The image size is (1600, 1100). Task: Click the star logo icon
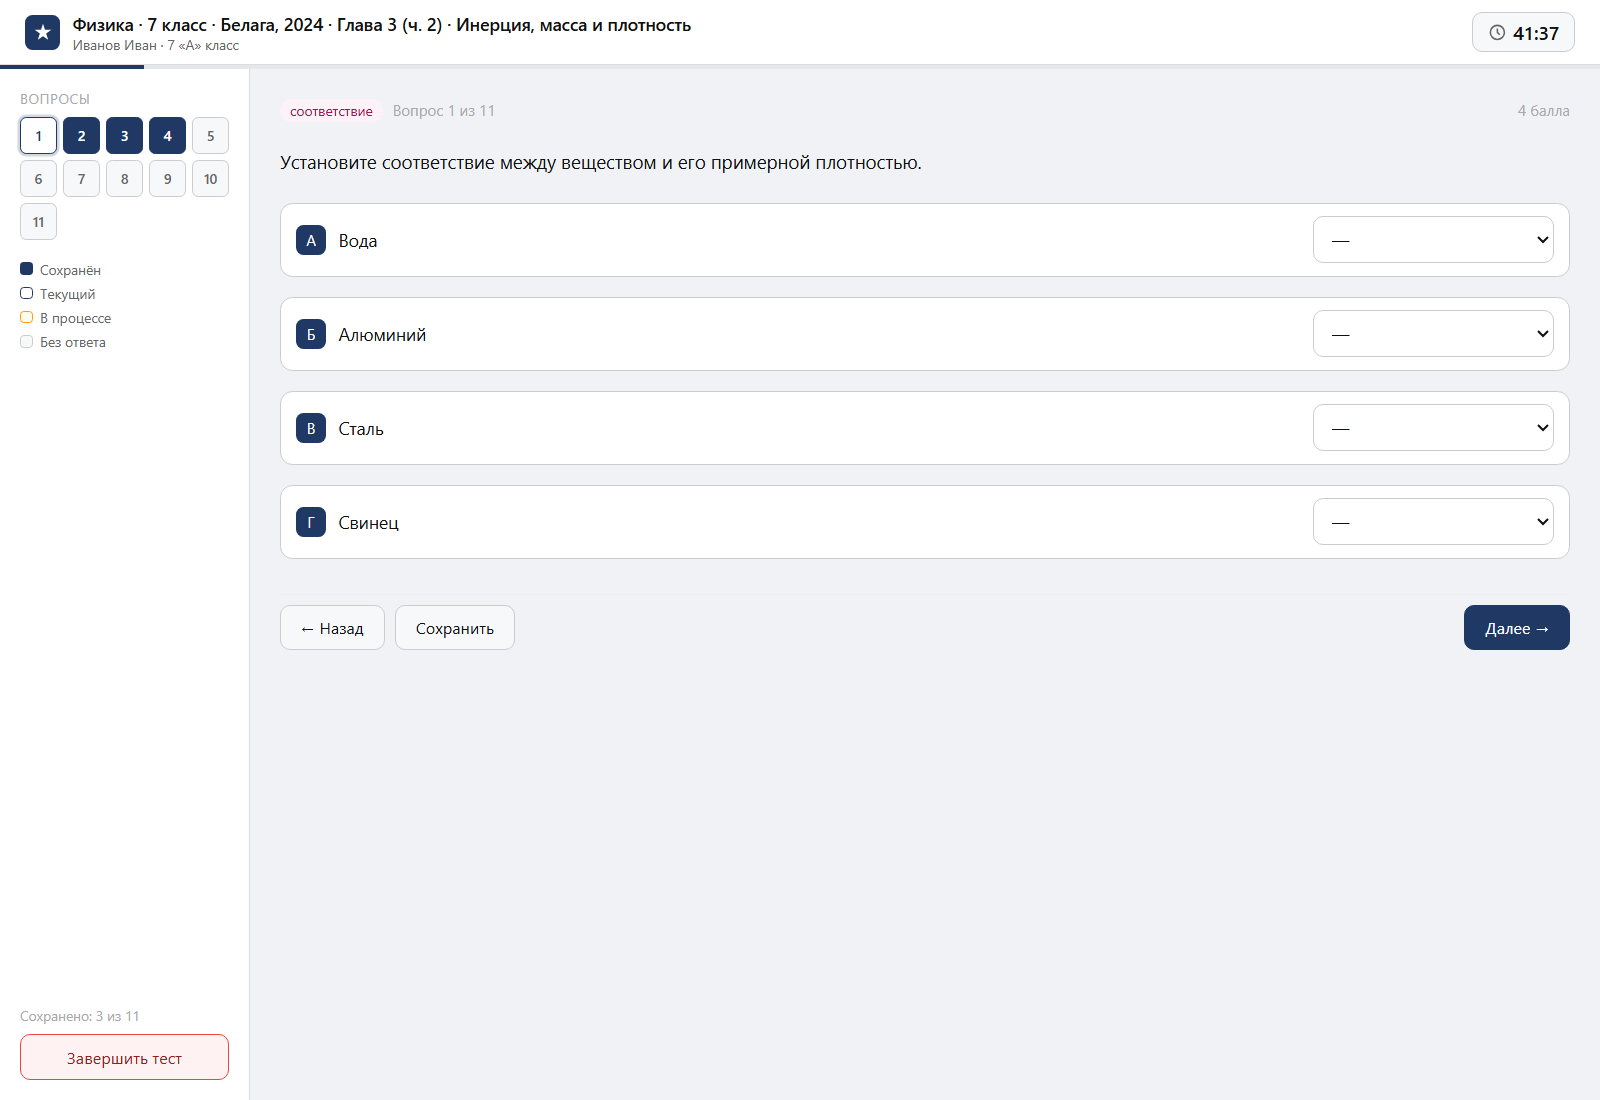[42, 33]
